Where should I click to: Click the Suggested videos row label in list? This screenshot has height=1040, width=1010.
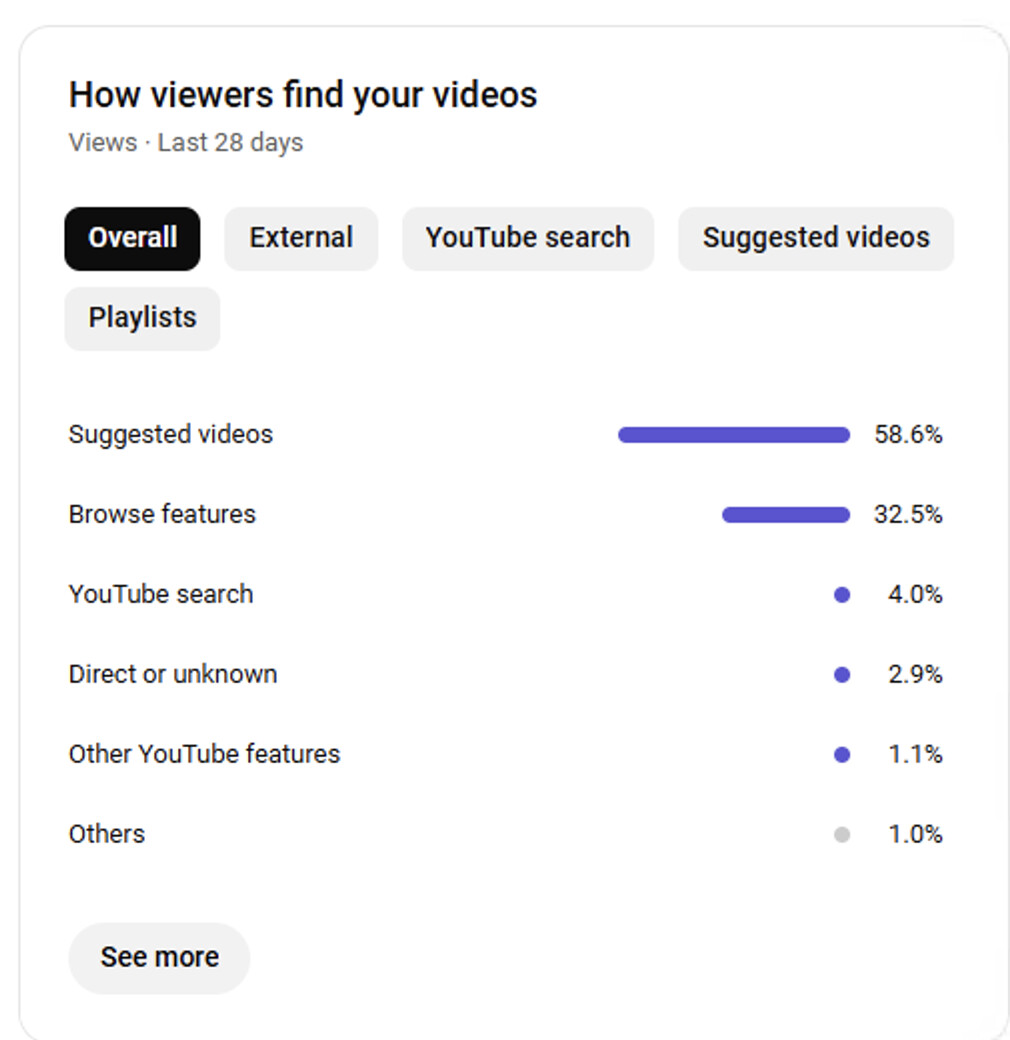coord(170,434)
